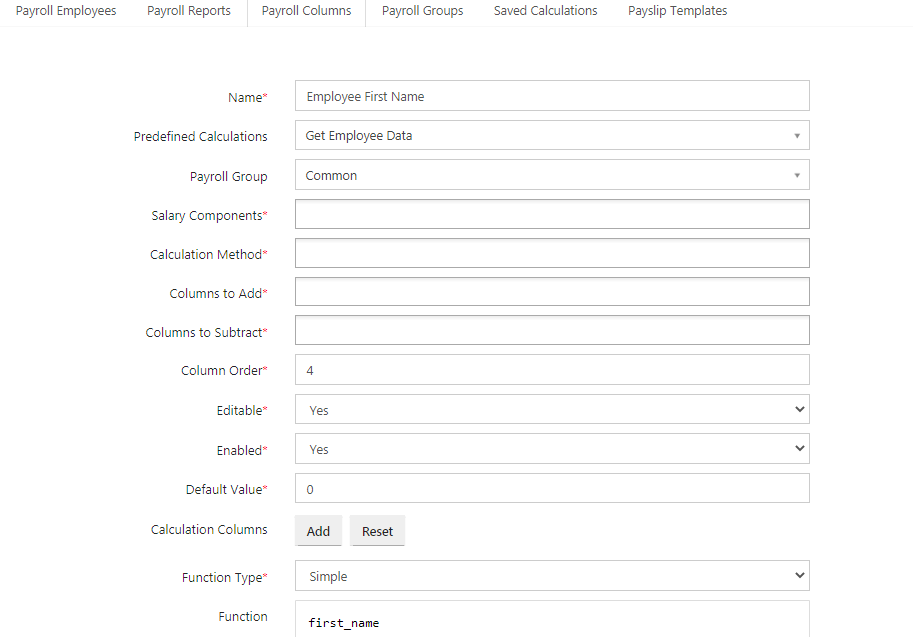Click the Salary Components field
The image size is (913, 637).
coord(552,214)
